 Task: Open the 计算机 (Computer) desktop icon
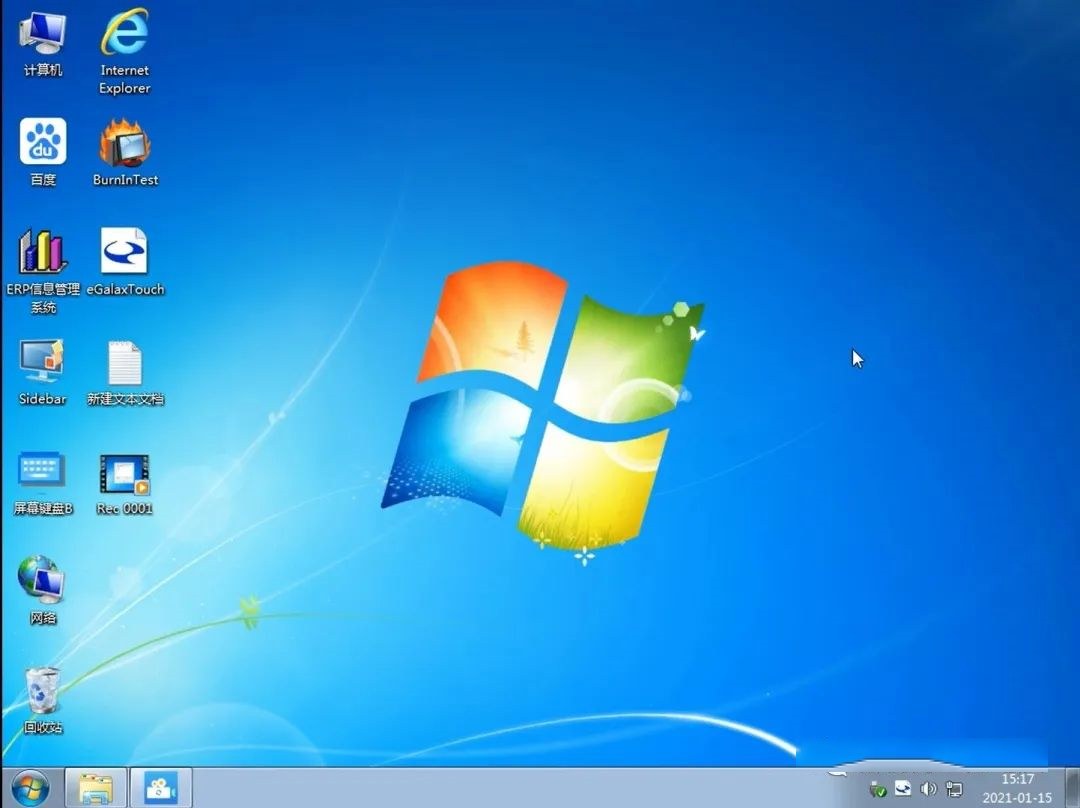[x=43, y=43]
